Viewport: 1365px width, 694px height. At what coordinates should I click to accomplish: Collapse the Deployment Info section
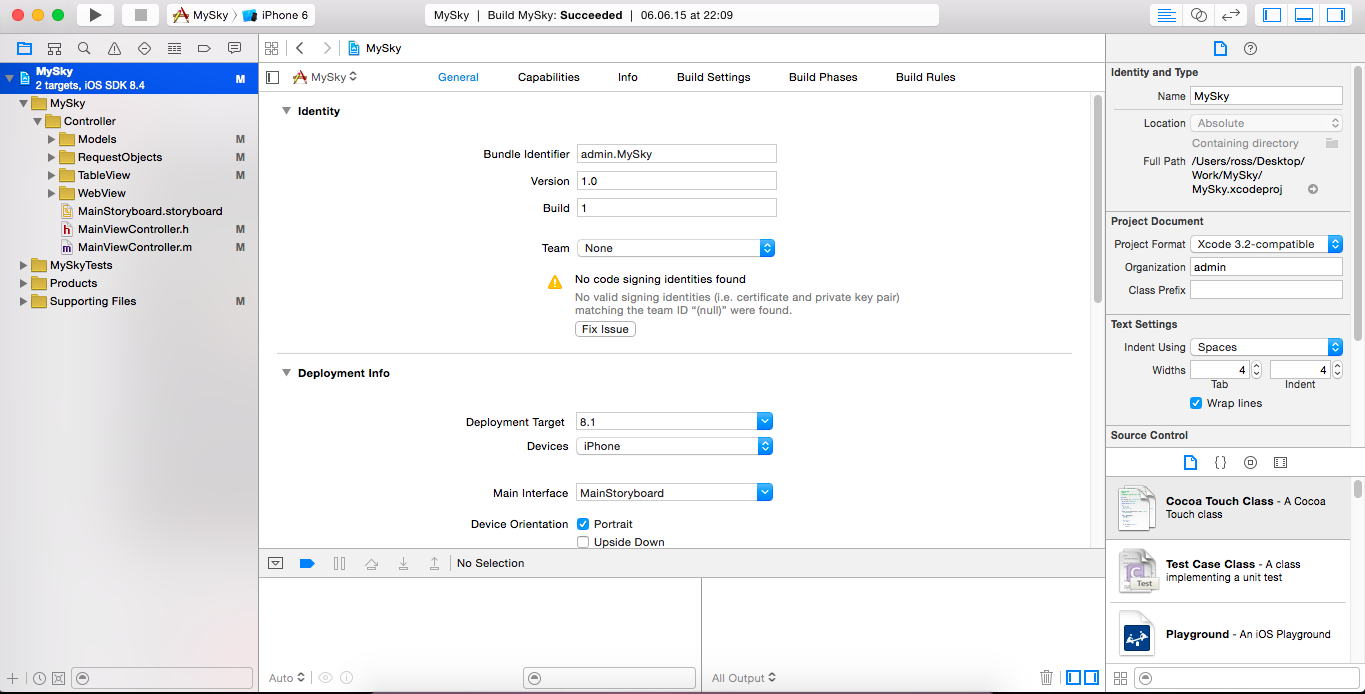tap(286, 373)
